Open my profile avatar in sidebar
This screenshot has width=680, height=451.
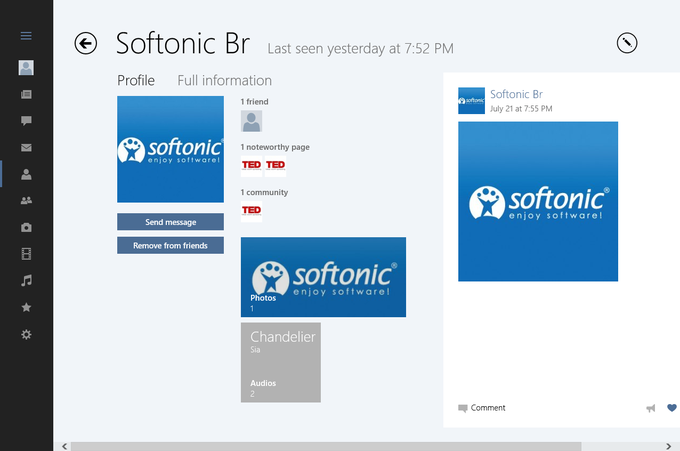pyautogui.click(x=26, y=68)
